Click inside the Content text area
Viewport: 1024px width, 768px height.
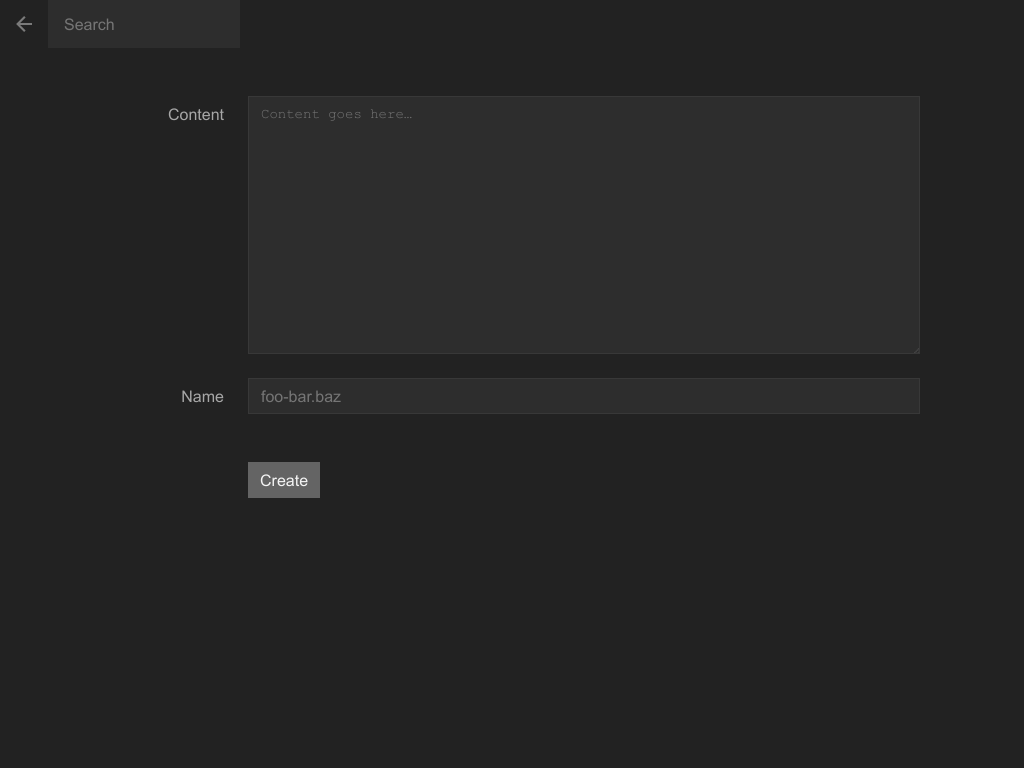tap(583, 225)
